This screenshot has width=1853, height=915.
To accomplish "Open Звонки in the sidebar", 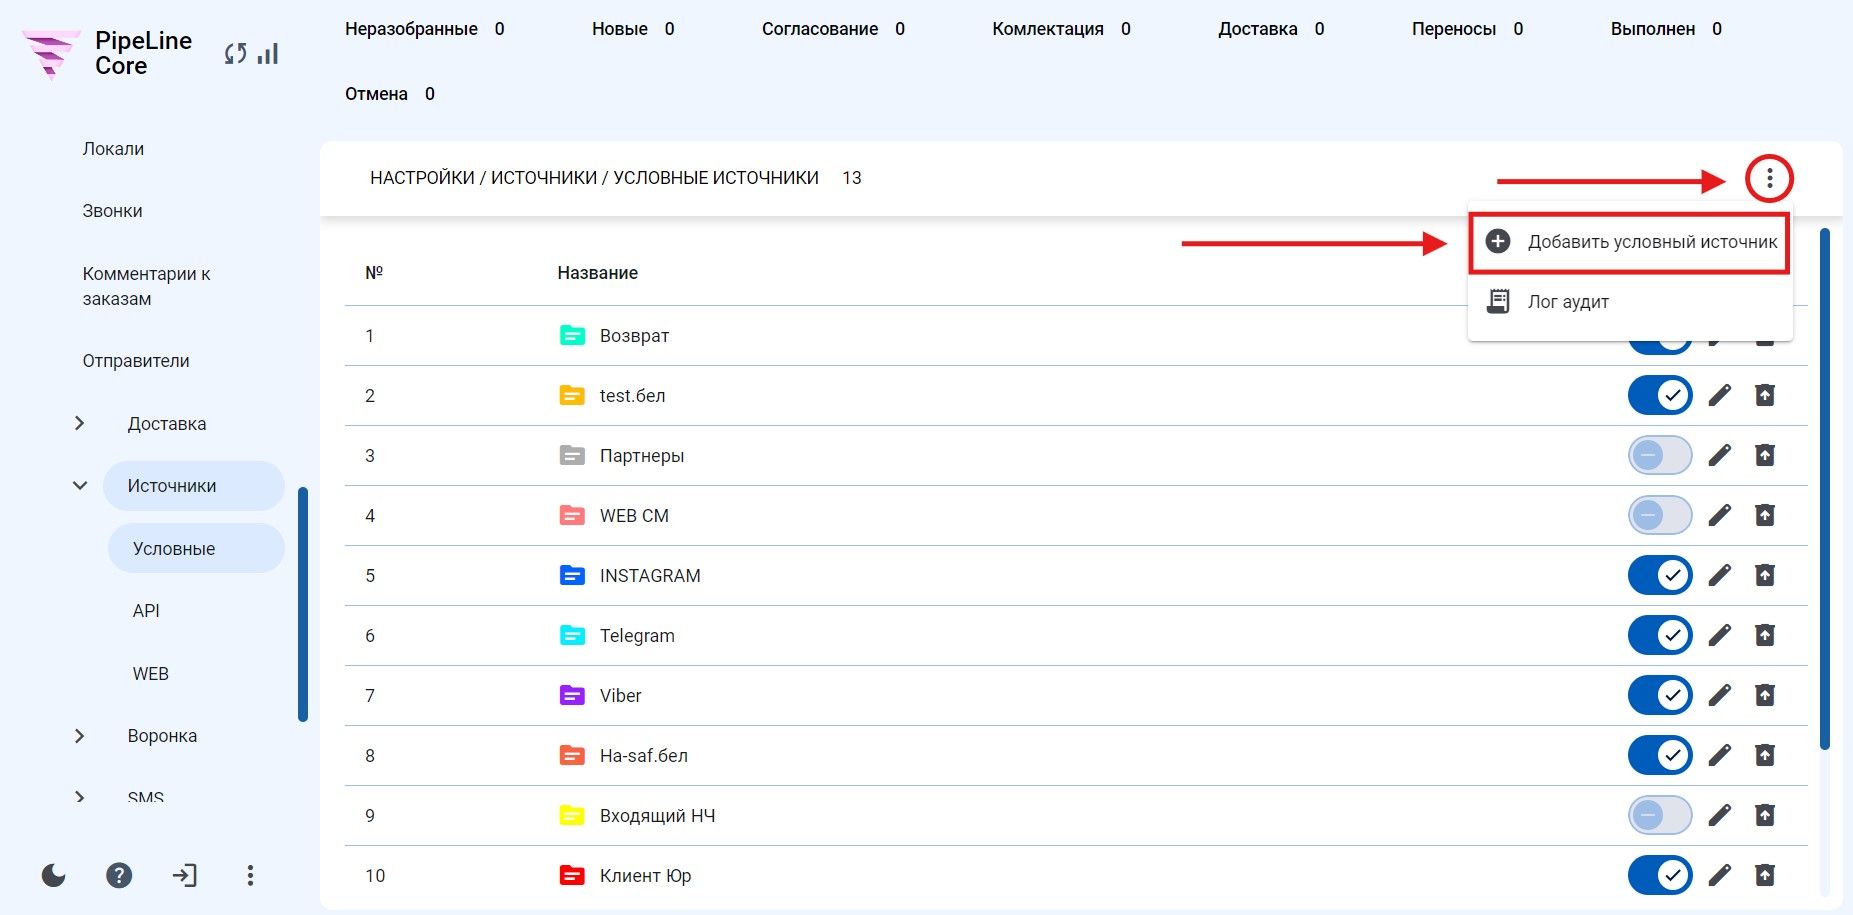I will (x=112, y=211).
